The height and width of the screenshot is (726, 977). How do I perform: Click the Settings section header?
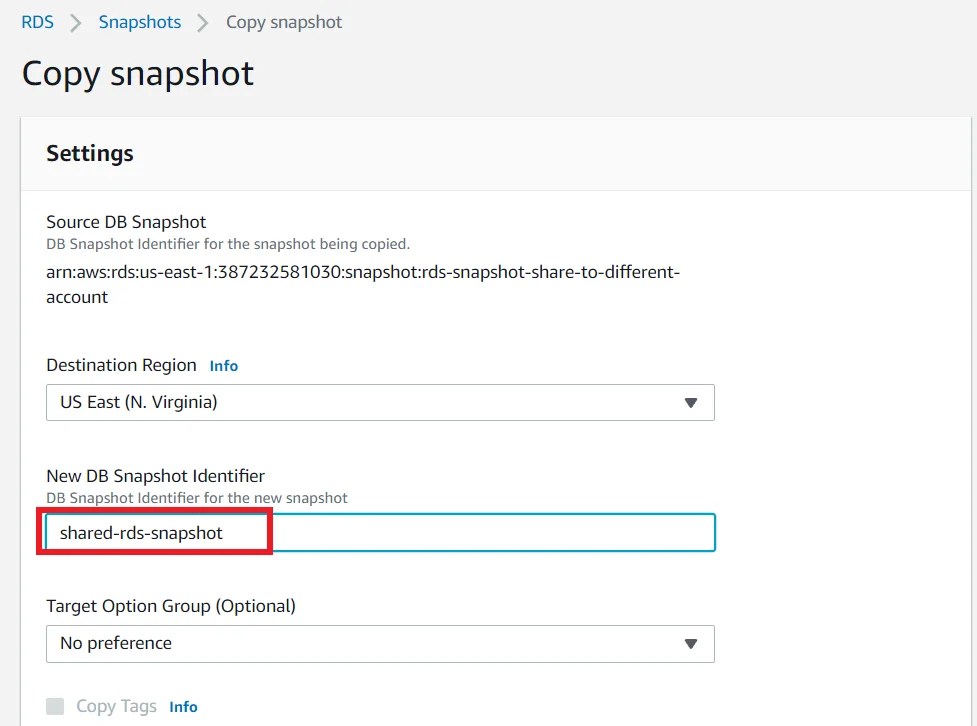point(90,153)
